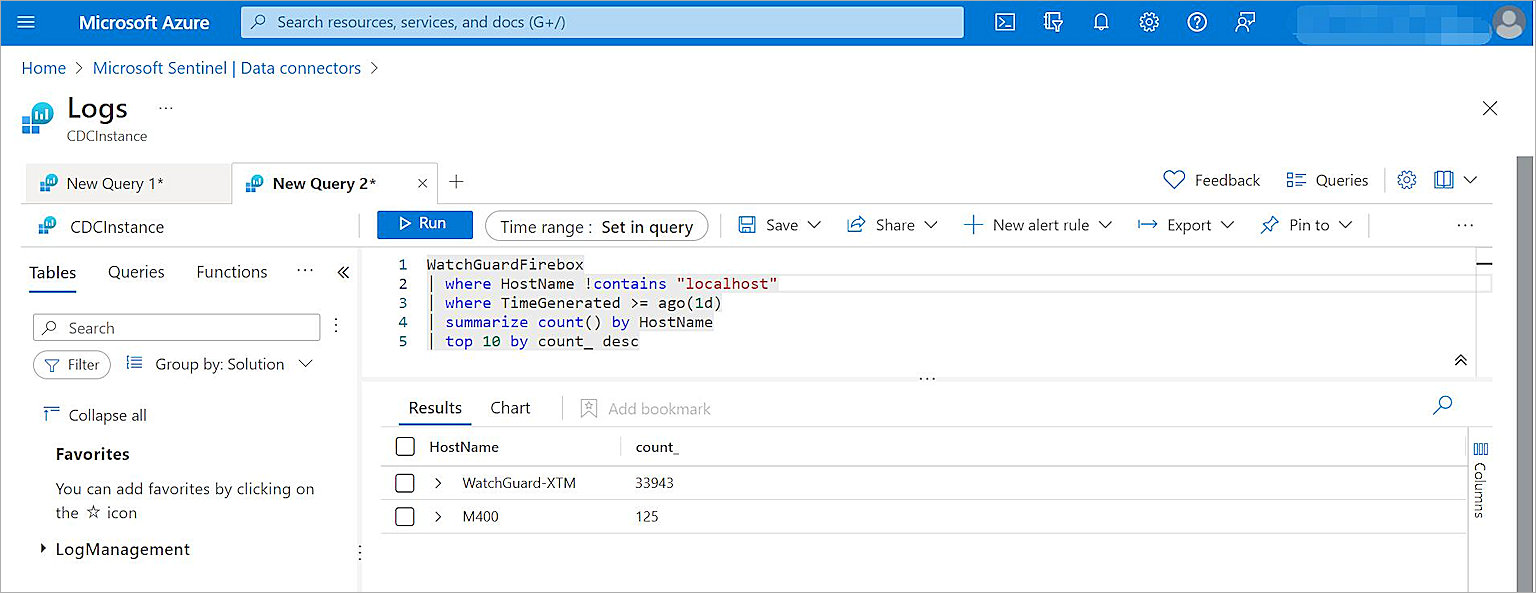Switch to the Chart tab
Viewport: 1536px width, 593px height.
click(x=510, y=407)
